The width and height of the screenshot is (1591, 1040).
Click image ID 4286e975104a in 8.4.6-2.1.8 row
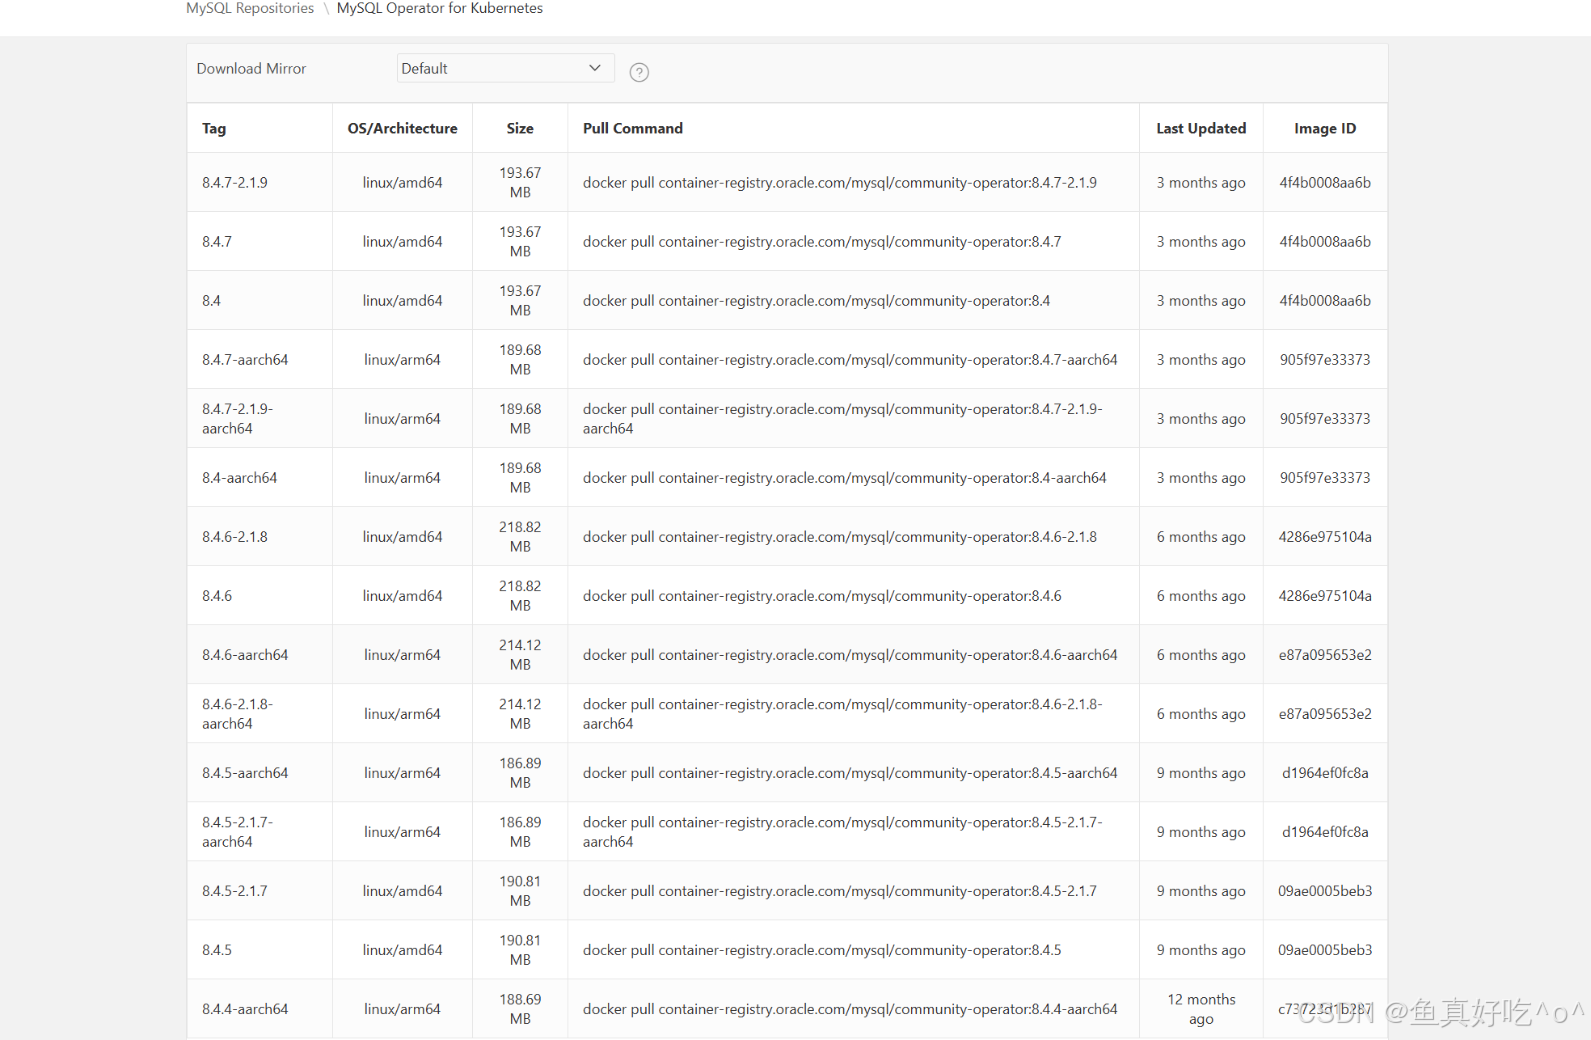click(x=1325, y=536)
